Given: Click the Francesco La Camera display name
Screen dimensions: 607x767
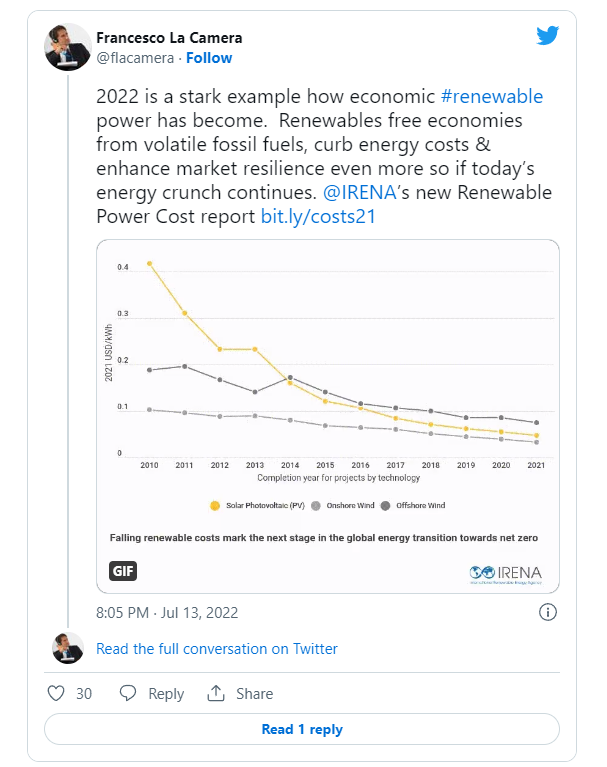Looking at the screenshot, I should coord(169,38).
